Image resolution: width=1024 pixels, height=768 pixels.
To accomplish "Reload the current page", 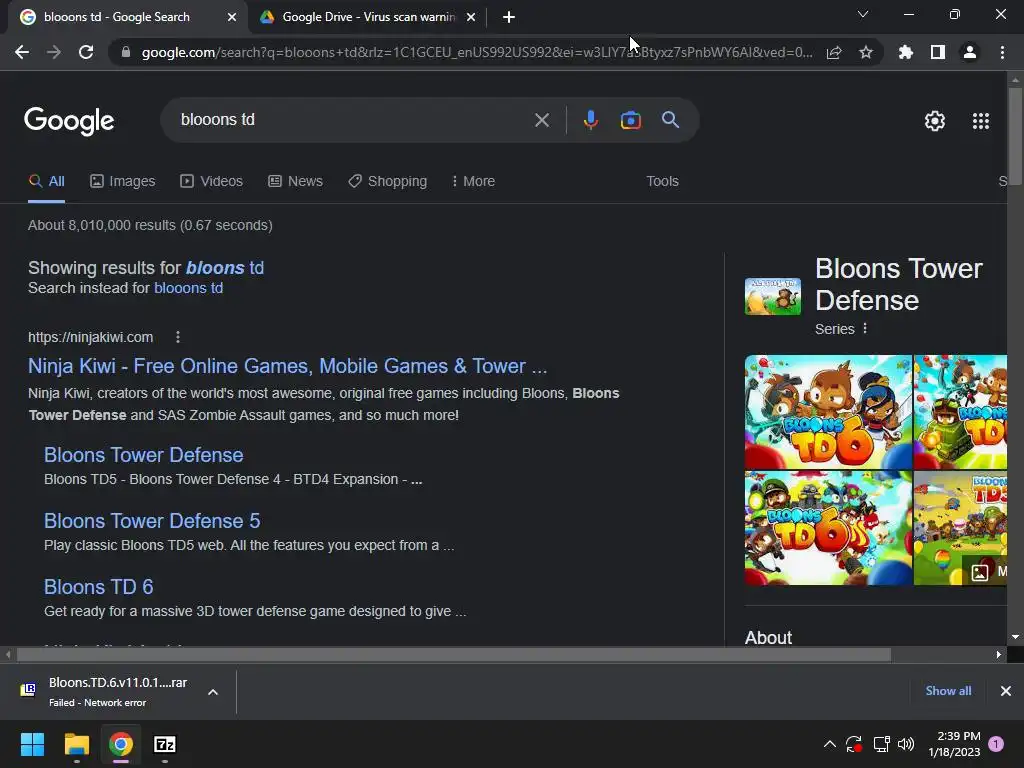I will click(86, 52).
